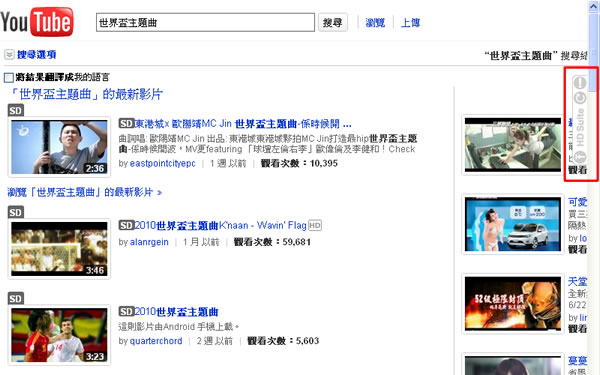
Task: Click the HD Suite refresh icon
Action: pyautogui.click(x=580, y=98)
